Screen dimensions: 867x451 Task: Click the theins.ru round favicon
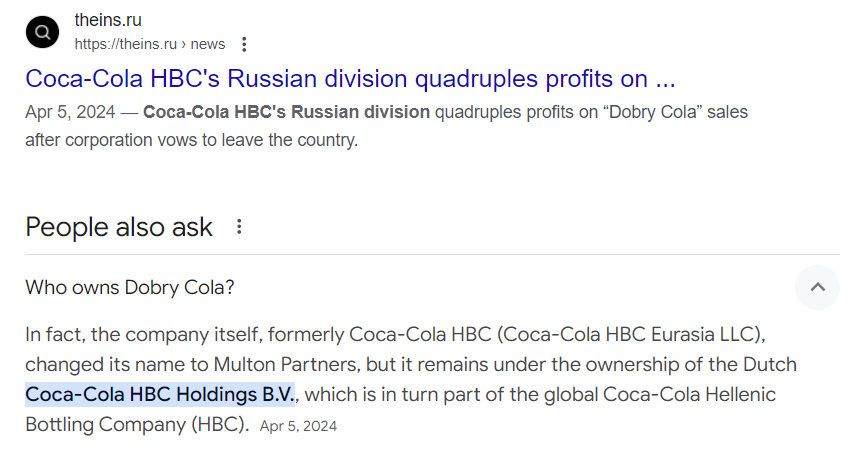tap(42, 32)
